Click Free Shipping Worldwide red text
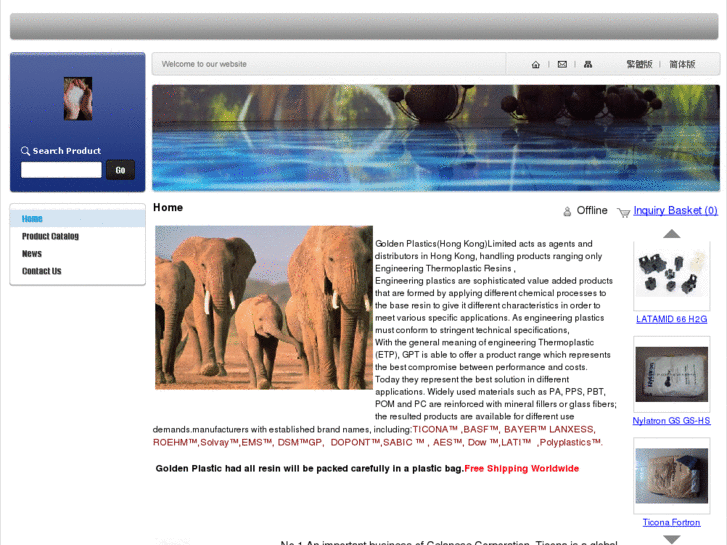 (522, 468)
